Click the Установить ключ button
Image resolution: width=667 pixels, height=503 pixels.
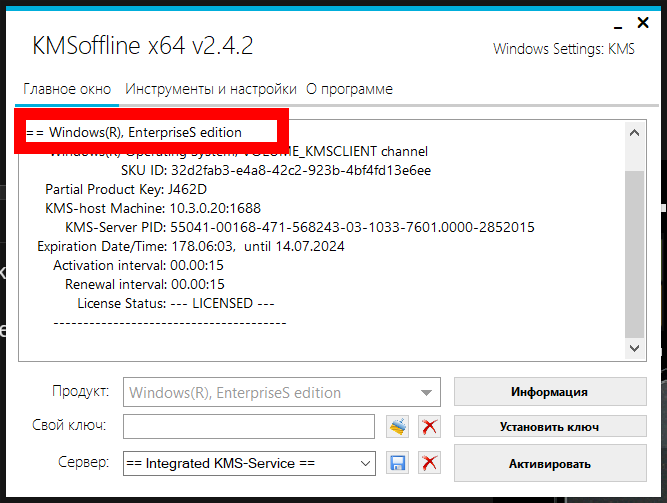(x=550, y=426)
